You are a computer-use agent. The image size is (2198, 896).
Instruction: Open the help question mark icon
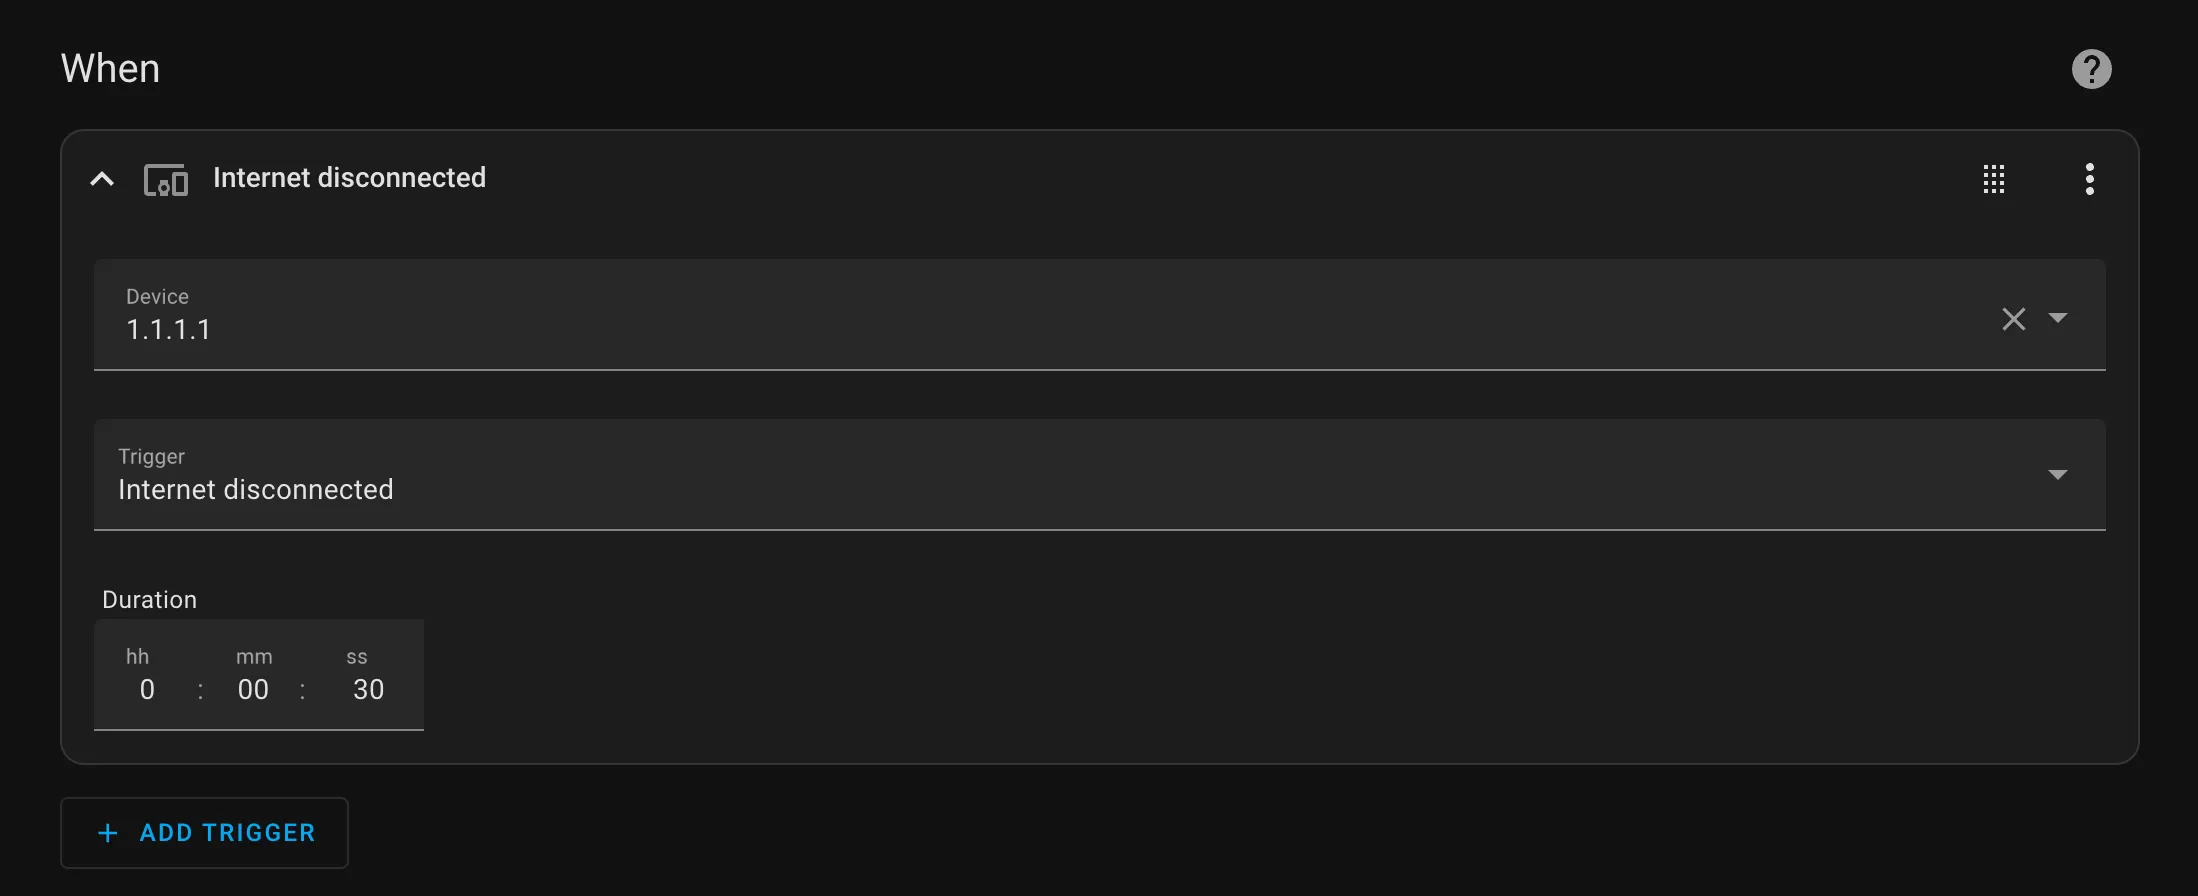point(2091,69)
